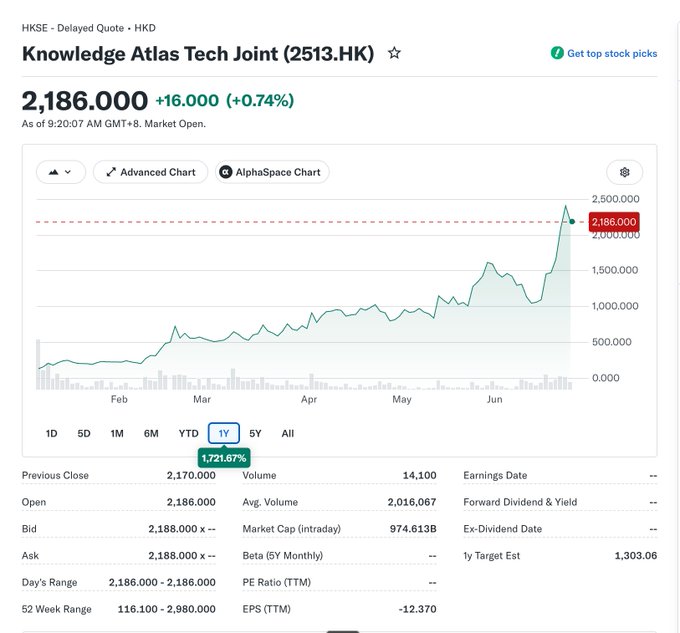Click the main price 2,186.000 heading
The image size is (680, 633).
[x=85, y=101]
